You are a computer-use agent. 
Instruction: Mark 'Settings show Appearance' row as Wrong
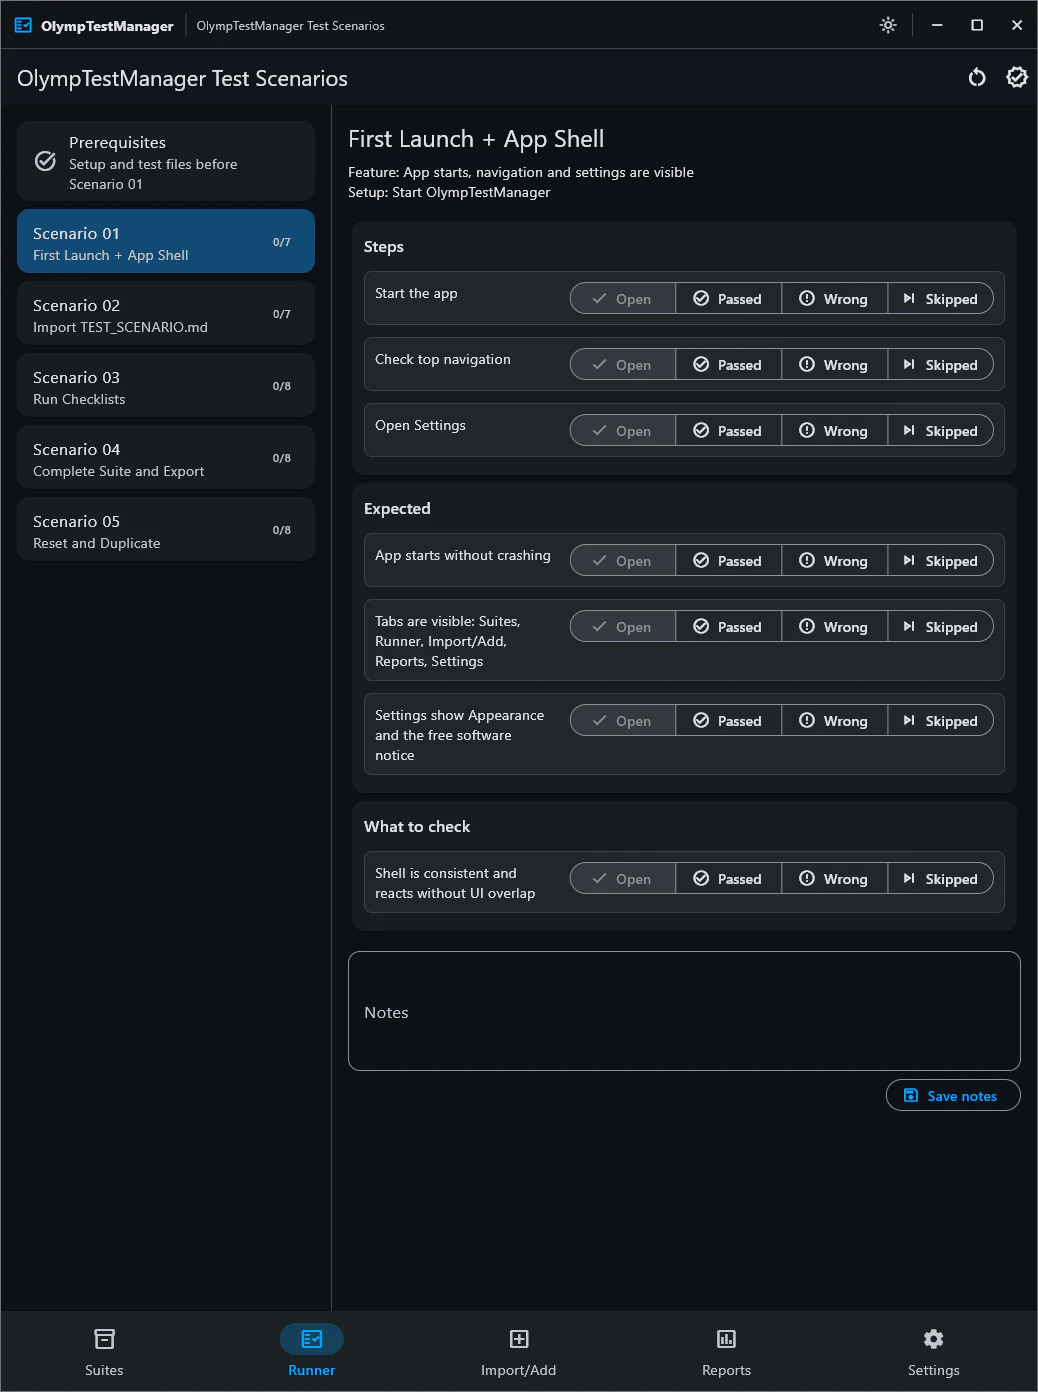click(835, 720)
